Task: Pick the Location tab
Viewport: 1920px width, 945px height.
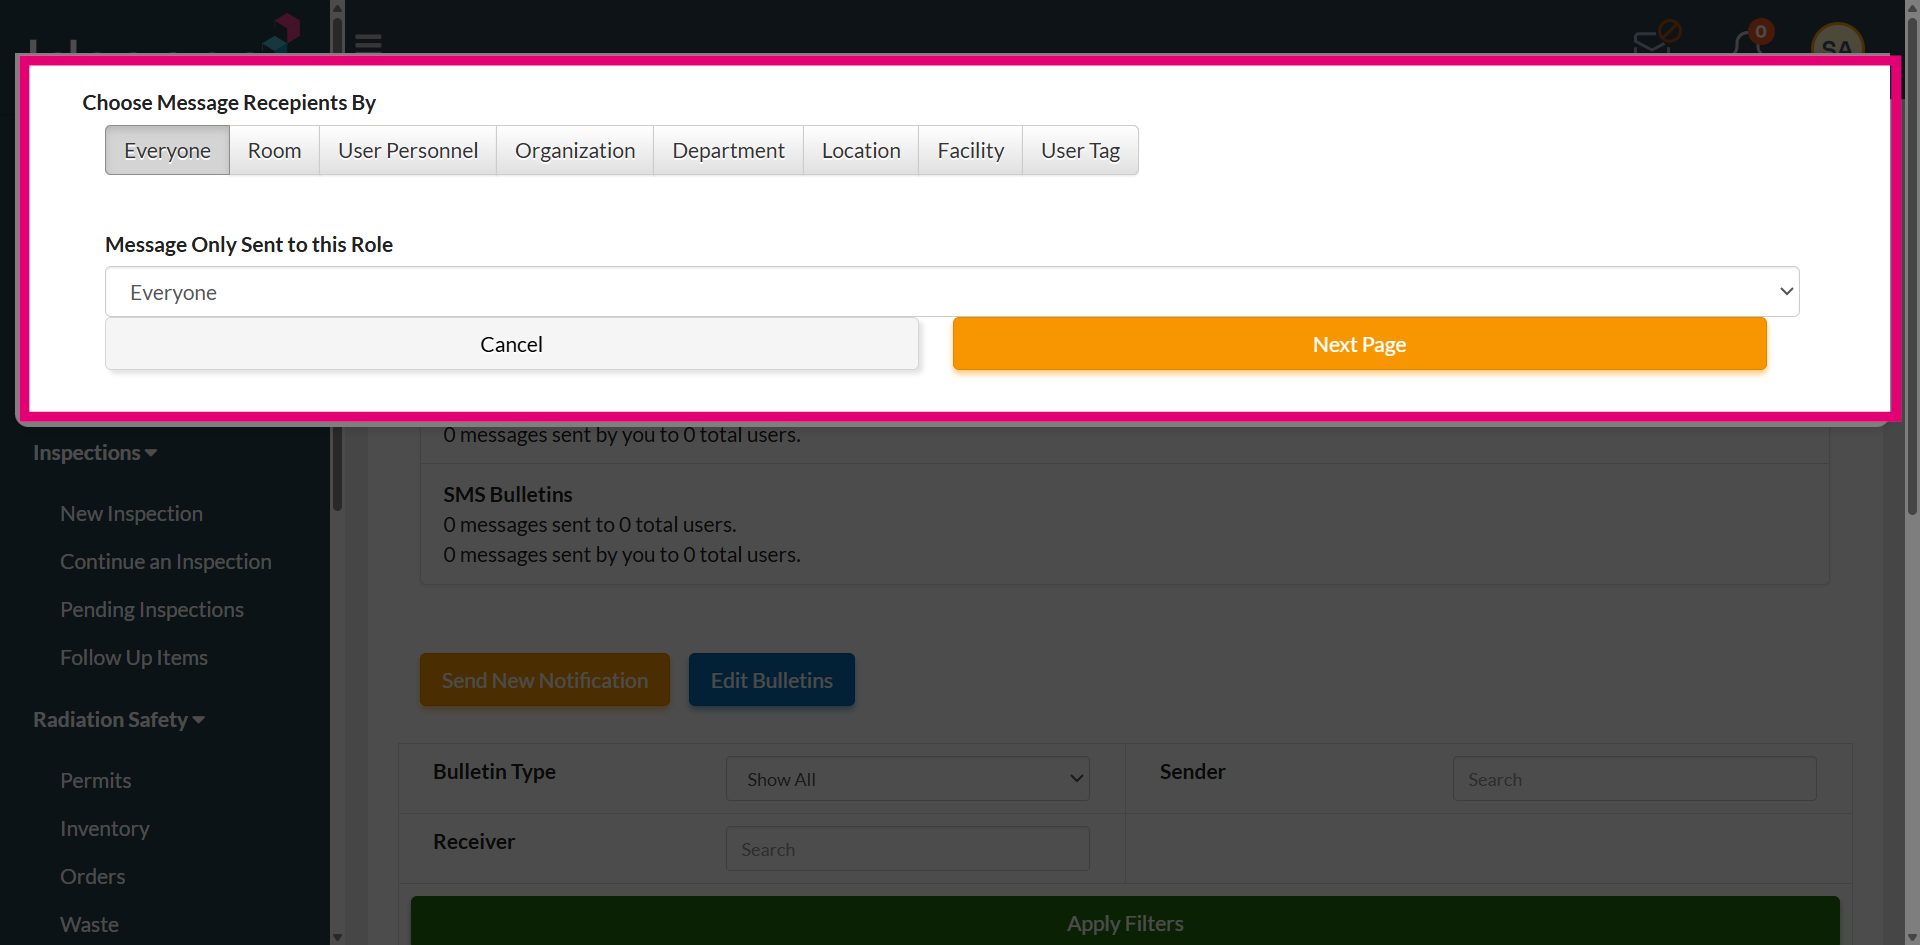Action: (861, 150)
